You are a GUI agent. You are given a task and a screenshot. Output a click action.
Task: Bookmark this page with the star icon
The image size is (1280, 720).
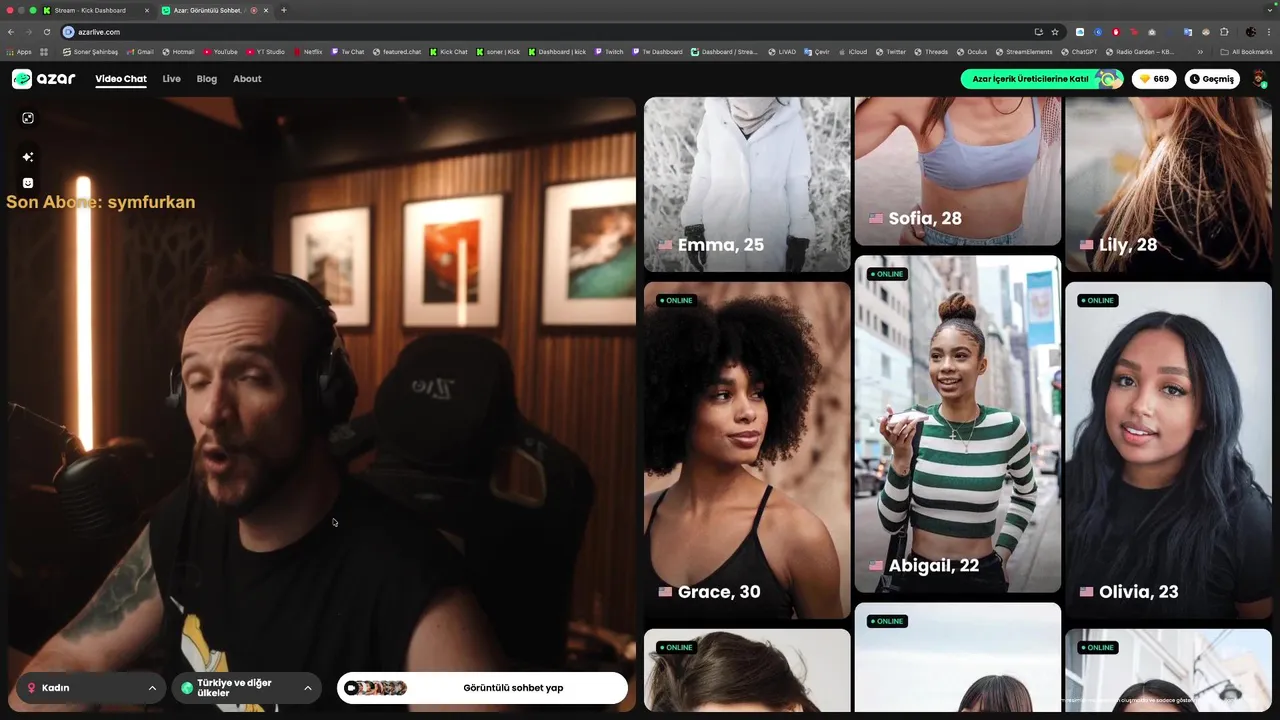point(1055,32)
